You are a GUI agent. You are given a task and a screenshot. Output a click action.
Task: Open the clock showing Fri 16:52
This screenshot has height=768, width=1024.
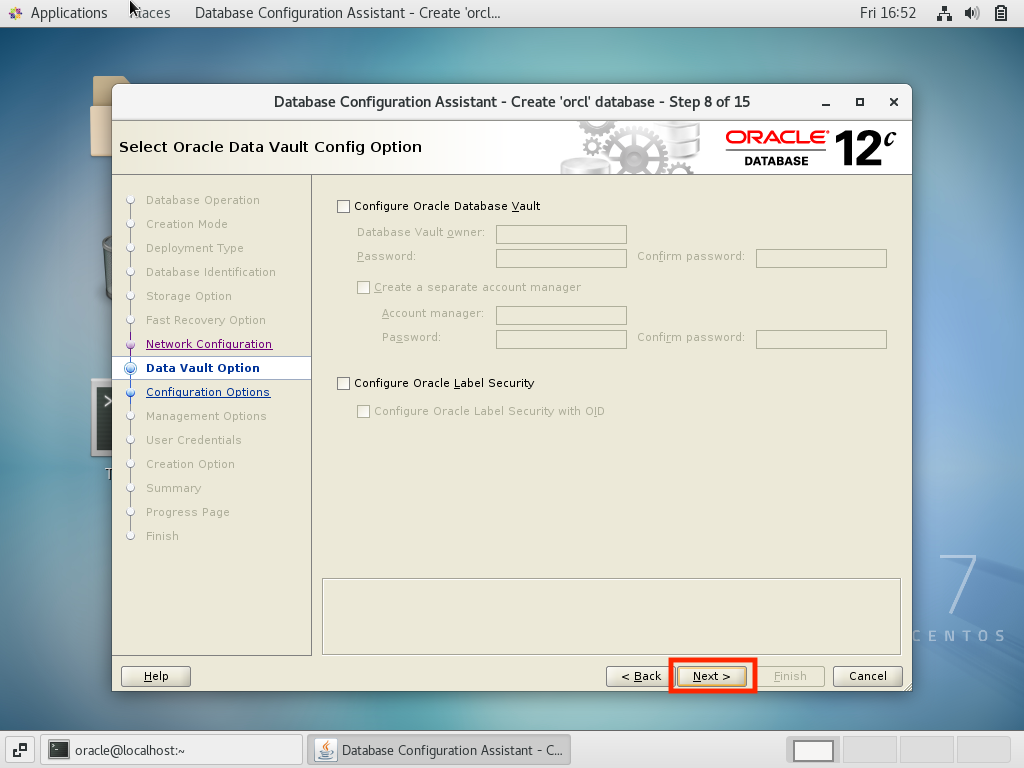tap(888, 13)
